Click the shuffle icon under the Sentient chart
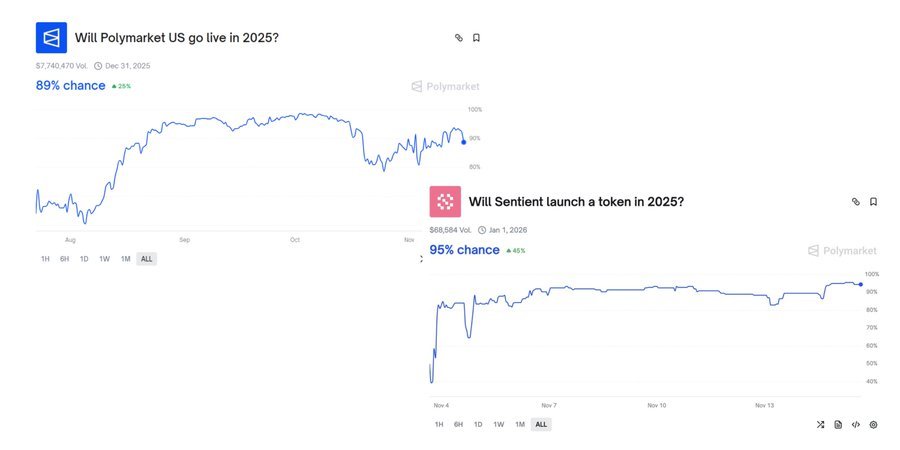 point(820,424)
